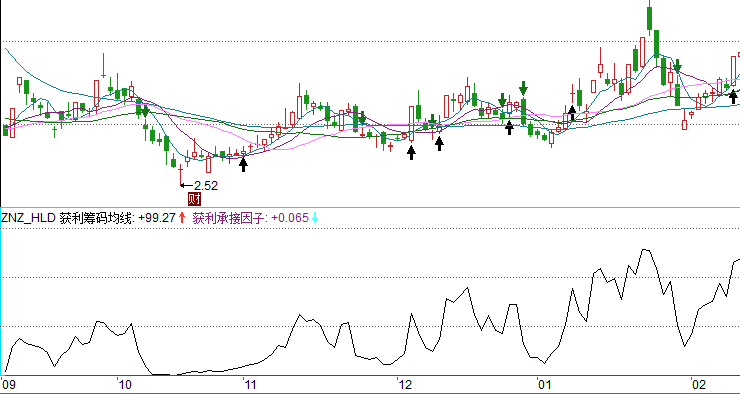The width and height of the screenshot is (740, 394).
Task: Select the rightmost black buy arrow
Action: (733, 97)
